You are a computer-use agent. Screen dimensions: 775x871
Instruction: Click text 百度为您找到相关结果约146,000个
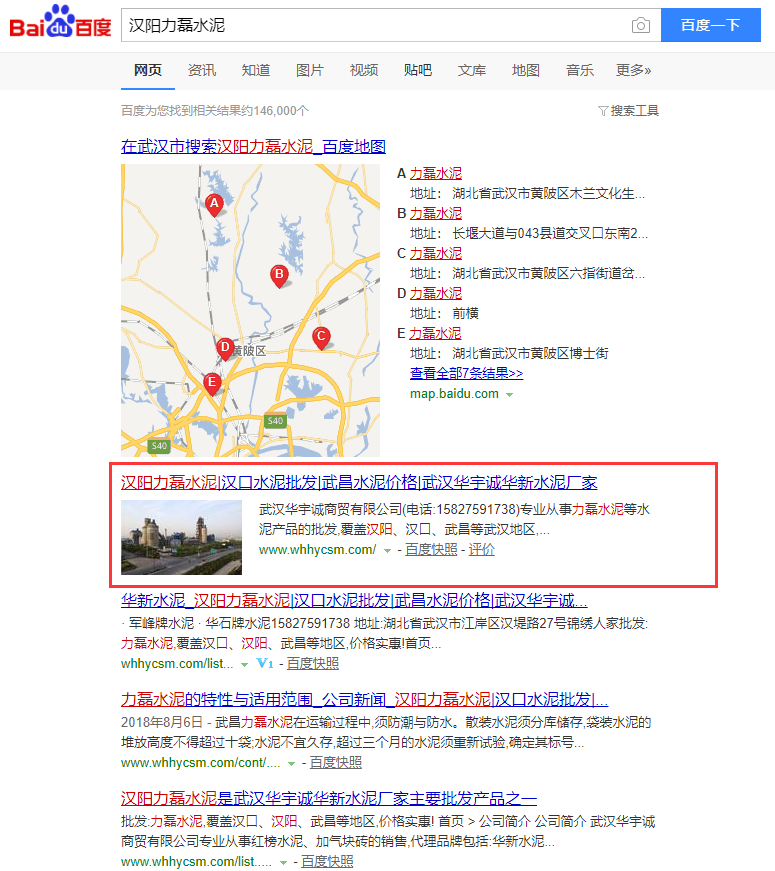coord(215,111)
